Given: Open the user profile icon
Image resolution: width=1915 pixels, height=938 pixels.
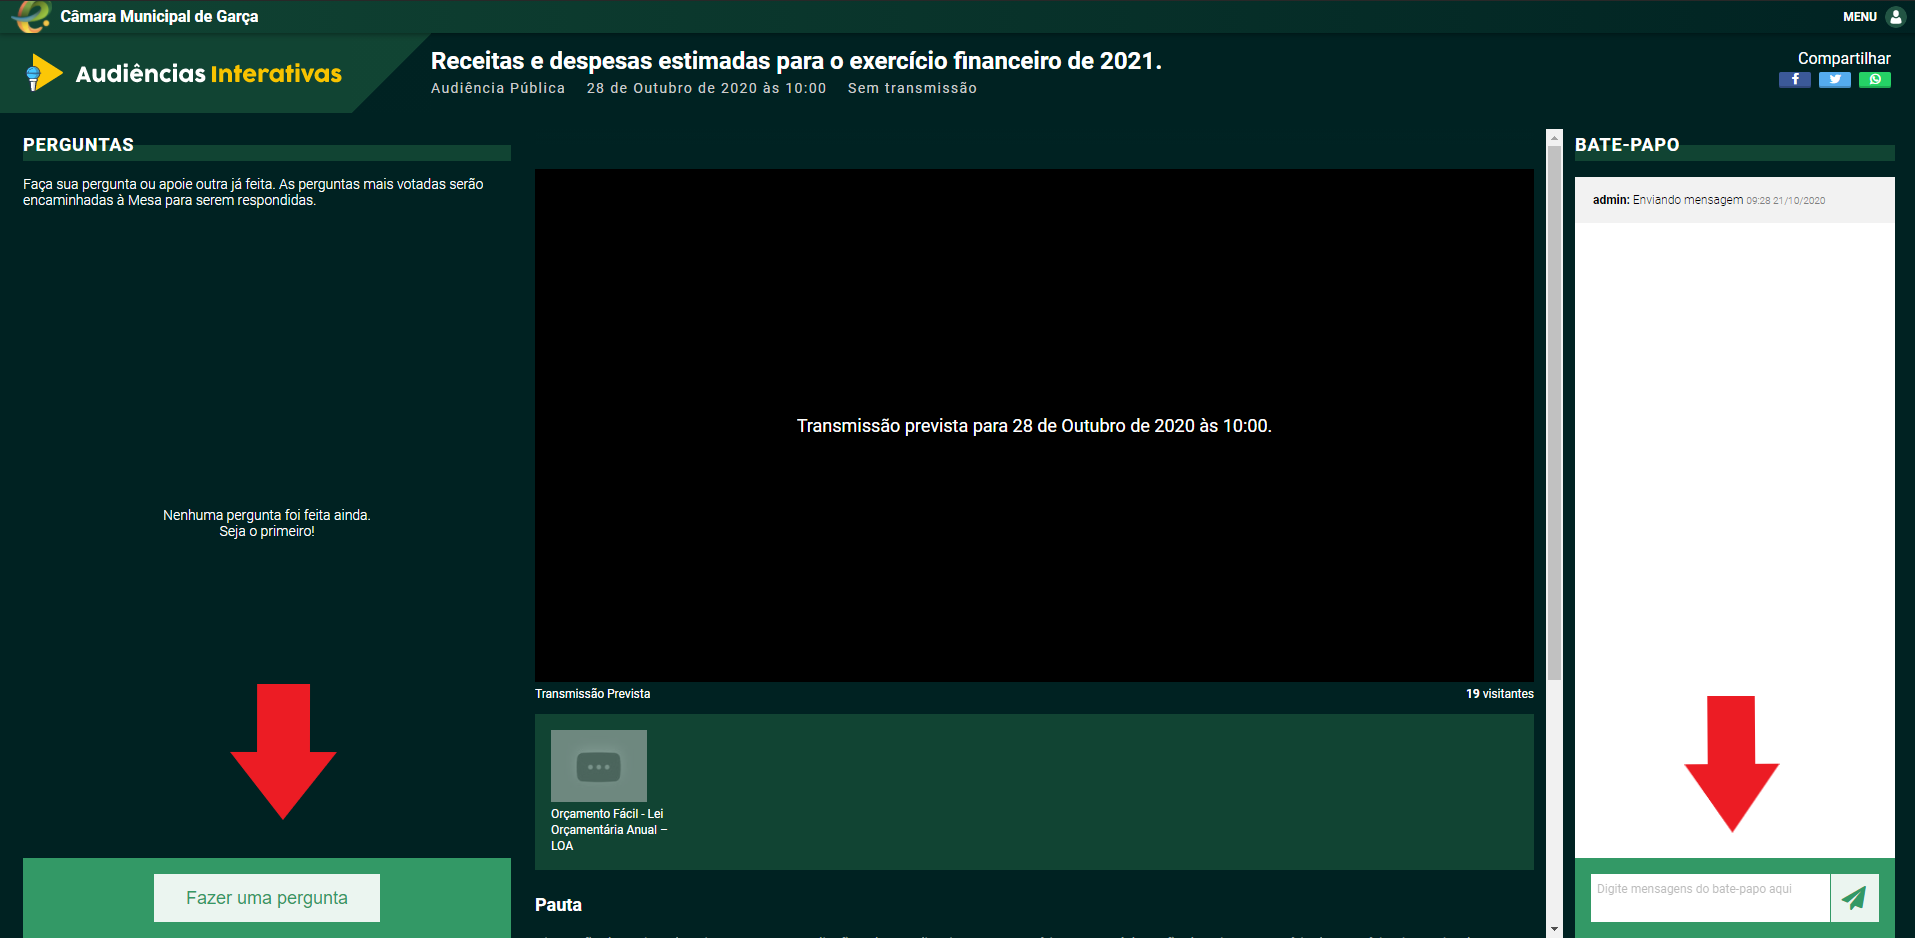Looking at the screenshot, I should 1895,17.
